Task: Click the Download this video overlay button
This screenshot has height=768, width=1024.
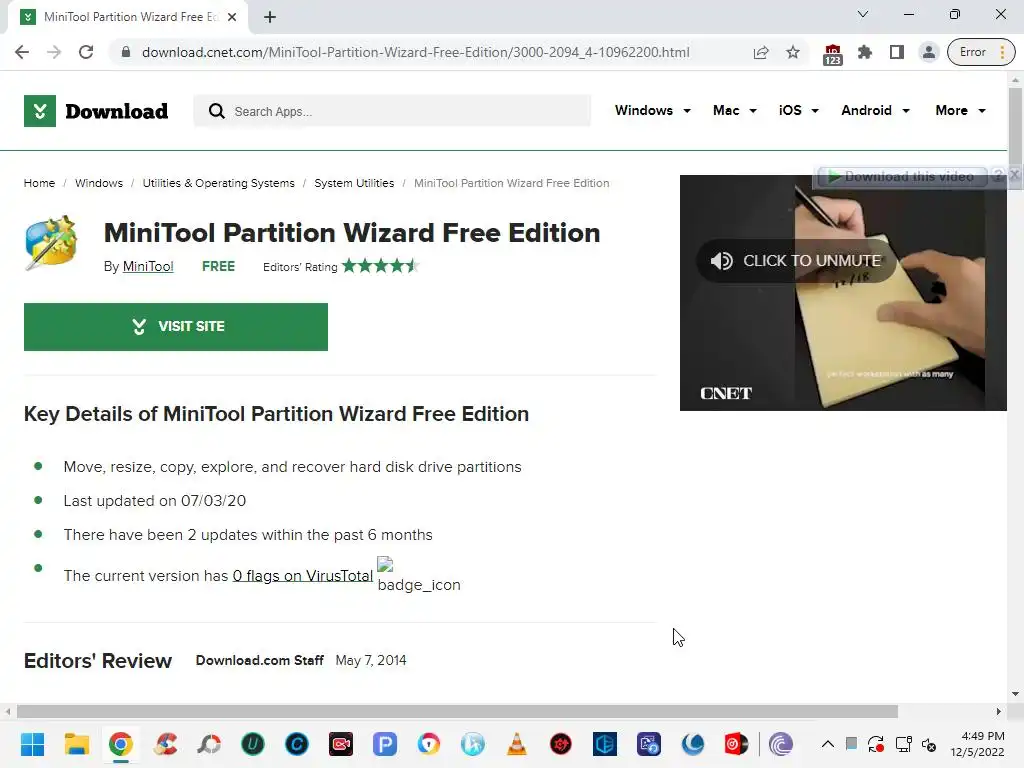Action: [x=901, y=176]
